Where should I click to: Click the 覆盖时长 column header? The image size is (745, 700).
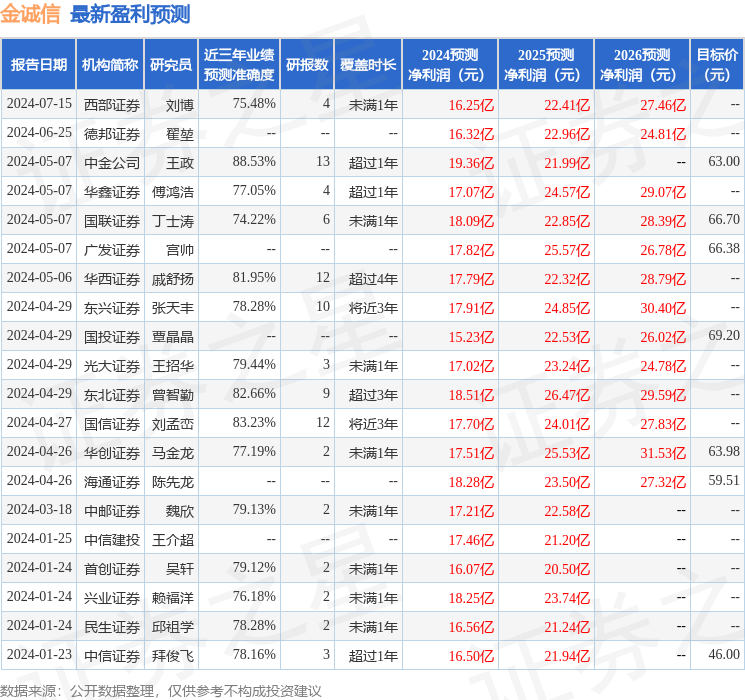coord(368,65)
